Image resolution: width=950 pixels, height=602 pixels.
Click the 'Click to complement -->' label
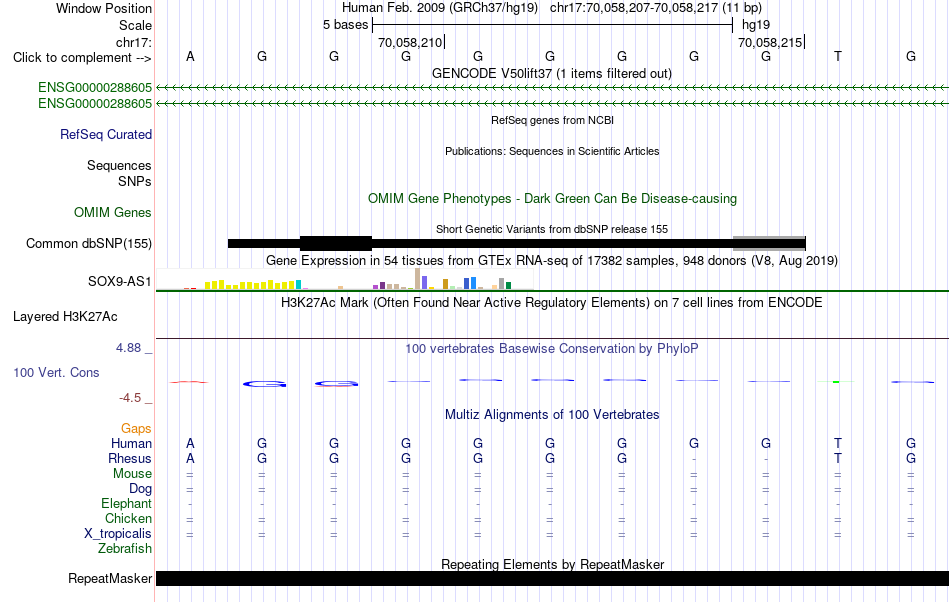pos(82,58)
